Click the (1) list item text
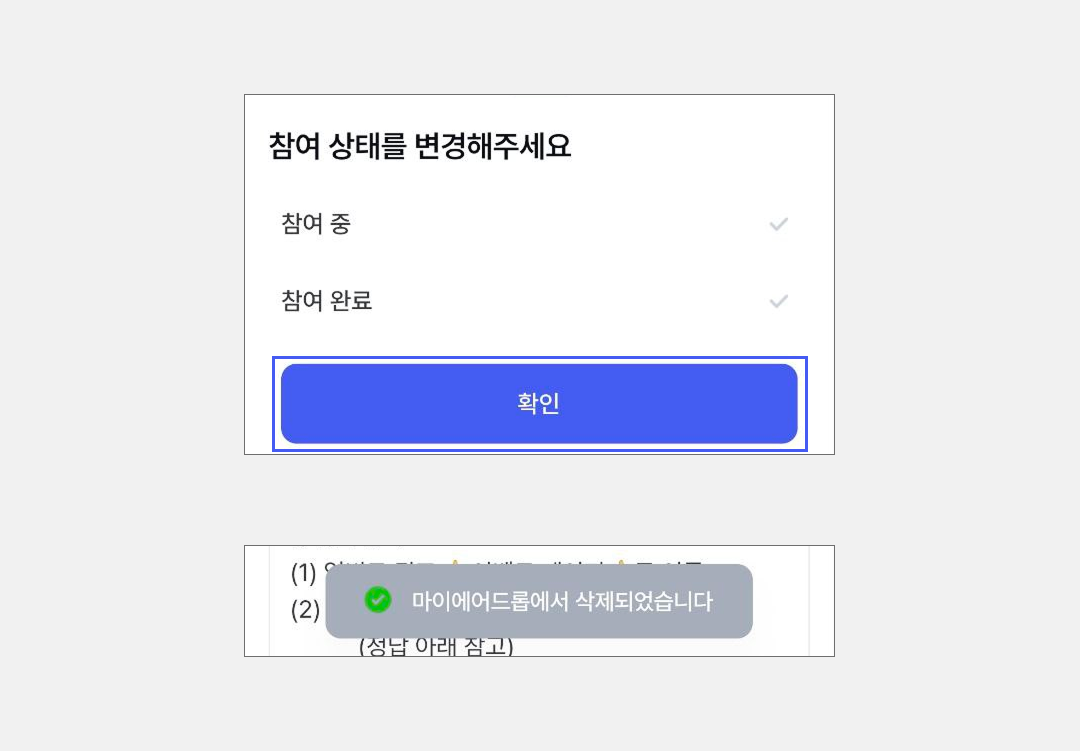 click(304, 573)
